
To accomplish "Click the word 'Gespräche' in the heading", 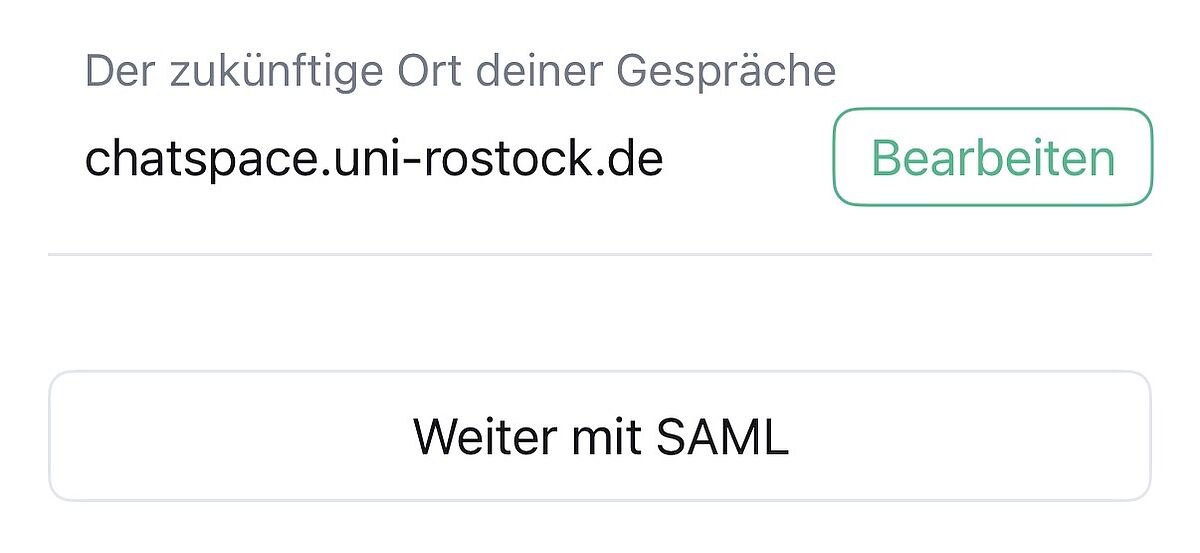I will (726, 72).
